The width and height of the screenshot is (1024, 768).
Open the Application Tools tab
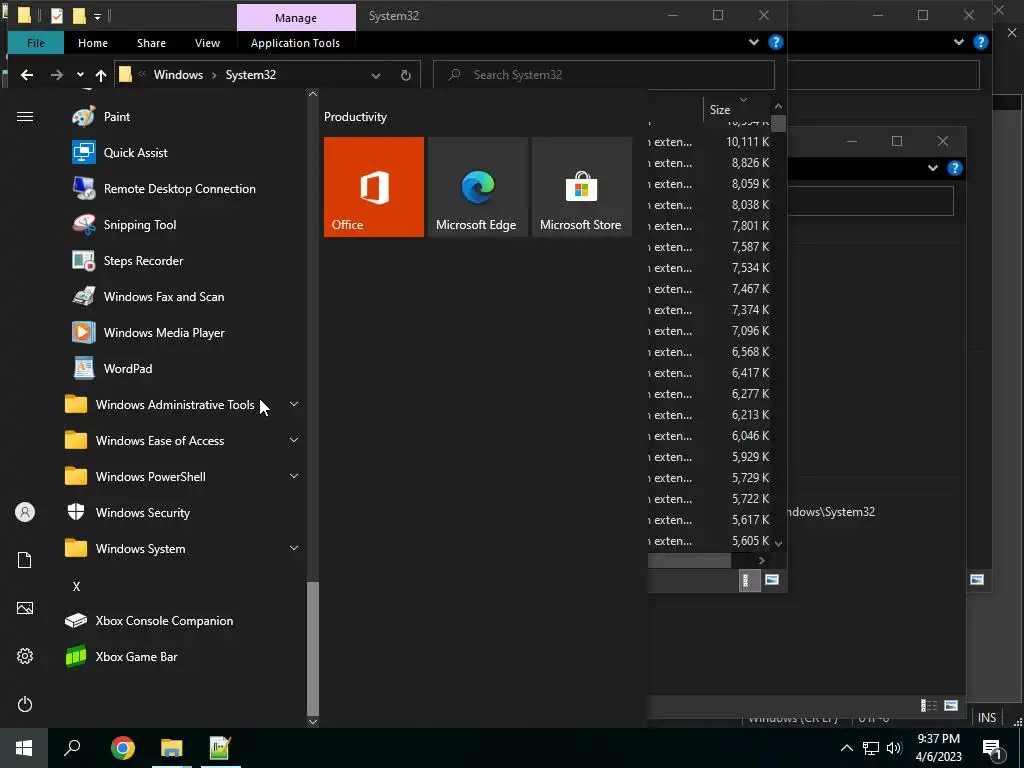295,43
